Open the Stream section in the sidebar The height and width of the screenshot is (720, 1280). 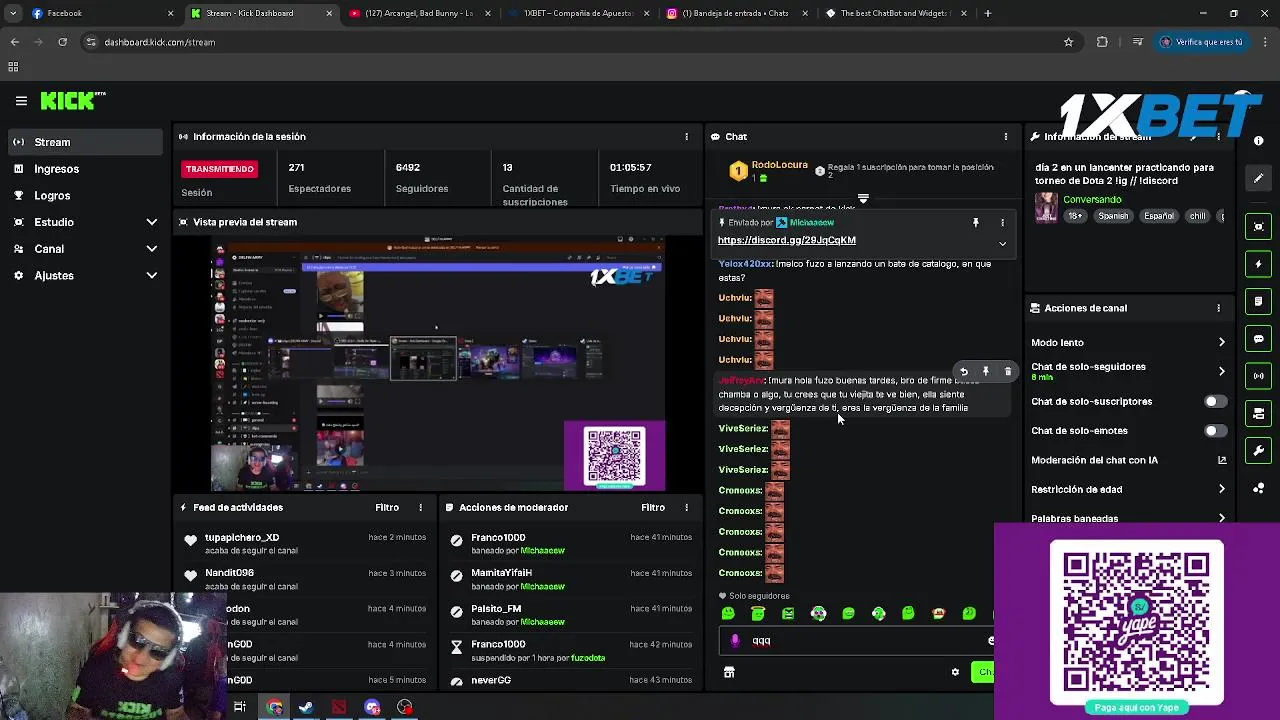(x=84, y=142)
